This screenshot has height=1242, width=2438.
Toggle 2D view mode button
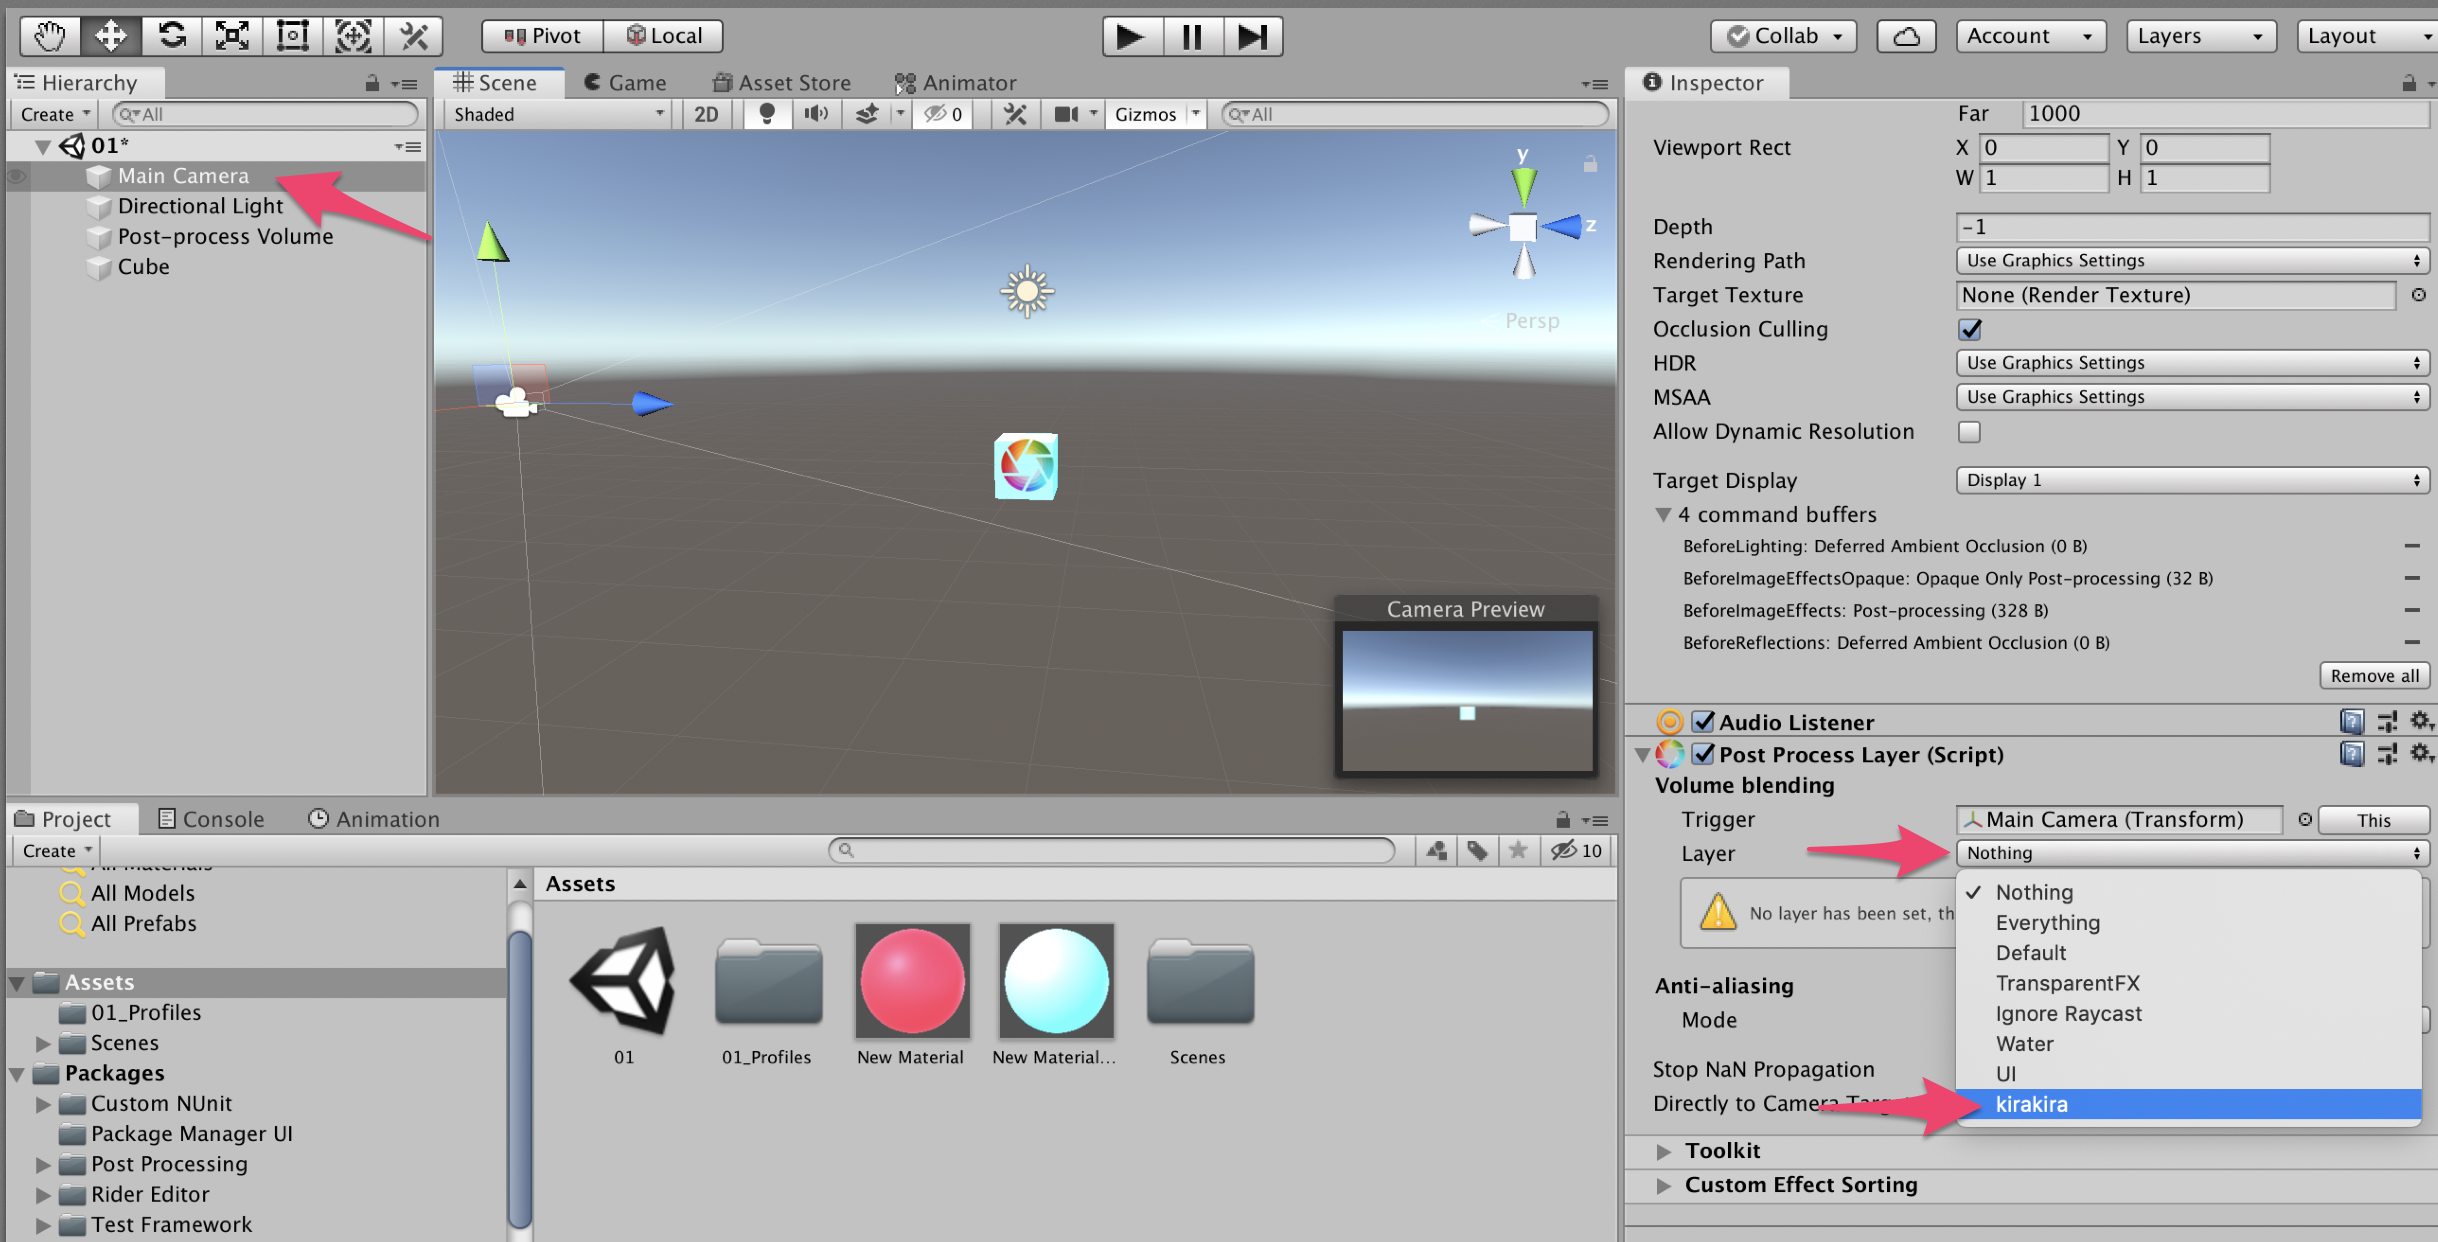pyautogui.click(x=706, y=114)
